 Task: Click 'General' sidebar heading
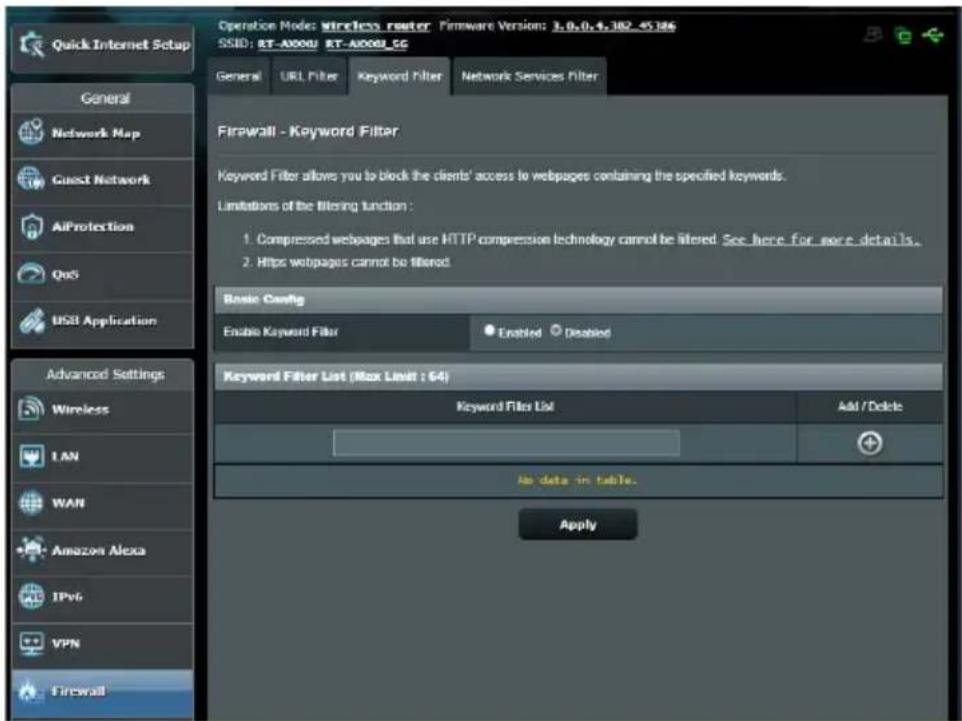(x=105, y=98)
